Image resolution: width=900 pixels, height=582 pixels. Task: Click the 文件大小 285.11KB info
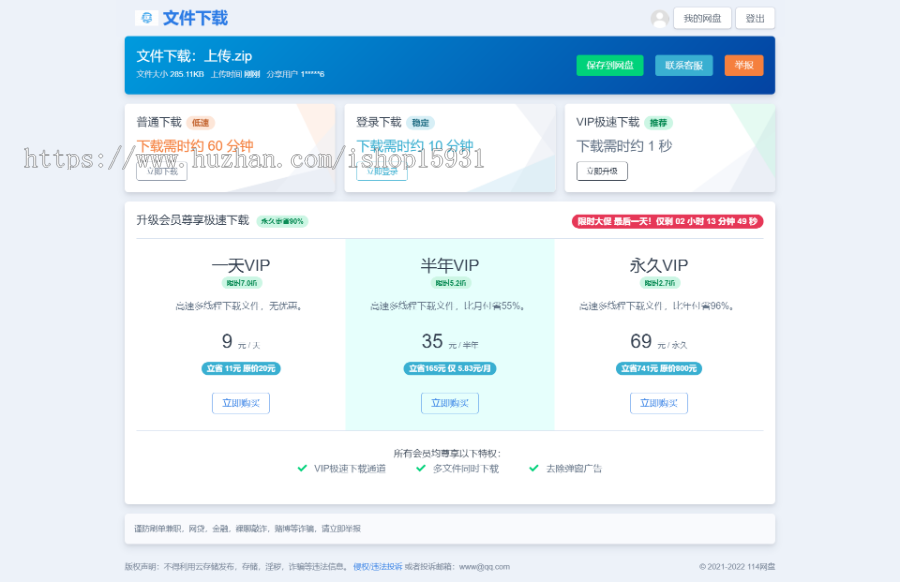pos(170,74)
